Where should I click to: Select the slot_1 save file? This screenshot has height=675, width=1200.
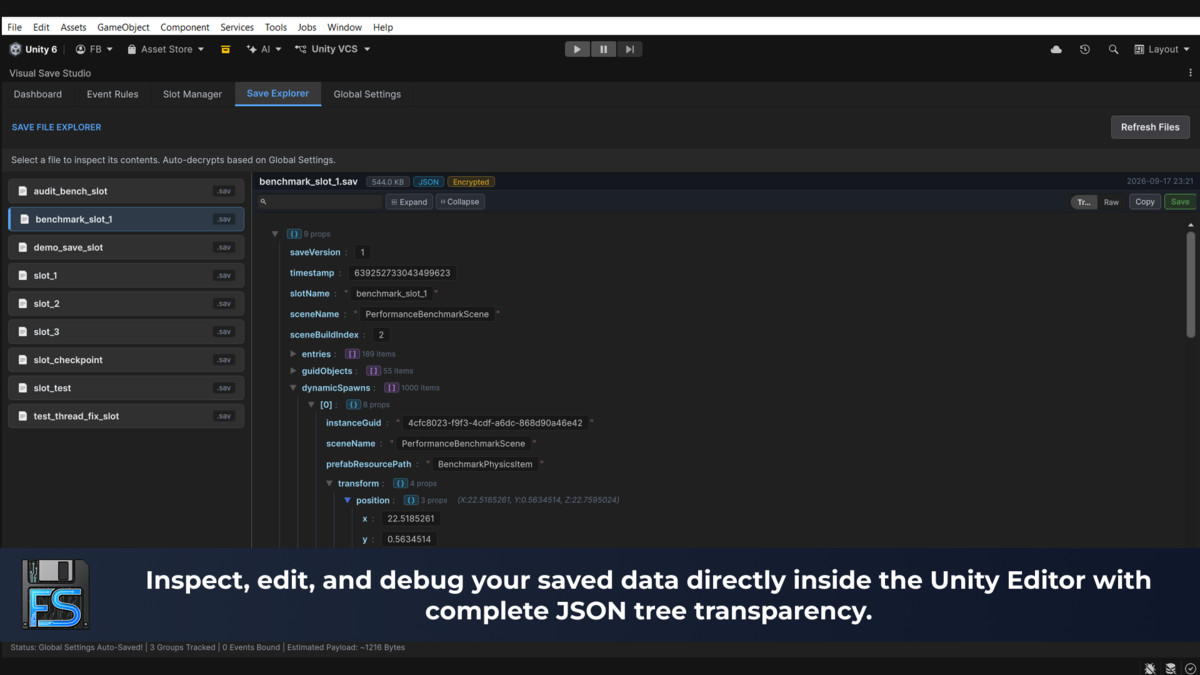point(126,275)
